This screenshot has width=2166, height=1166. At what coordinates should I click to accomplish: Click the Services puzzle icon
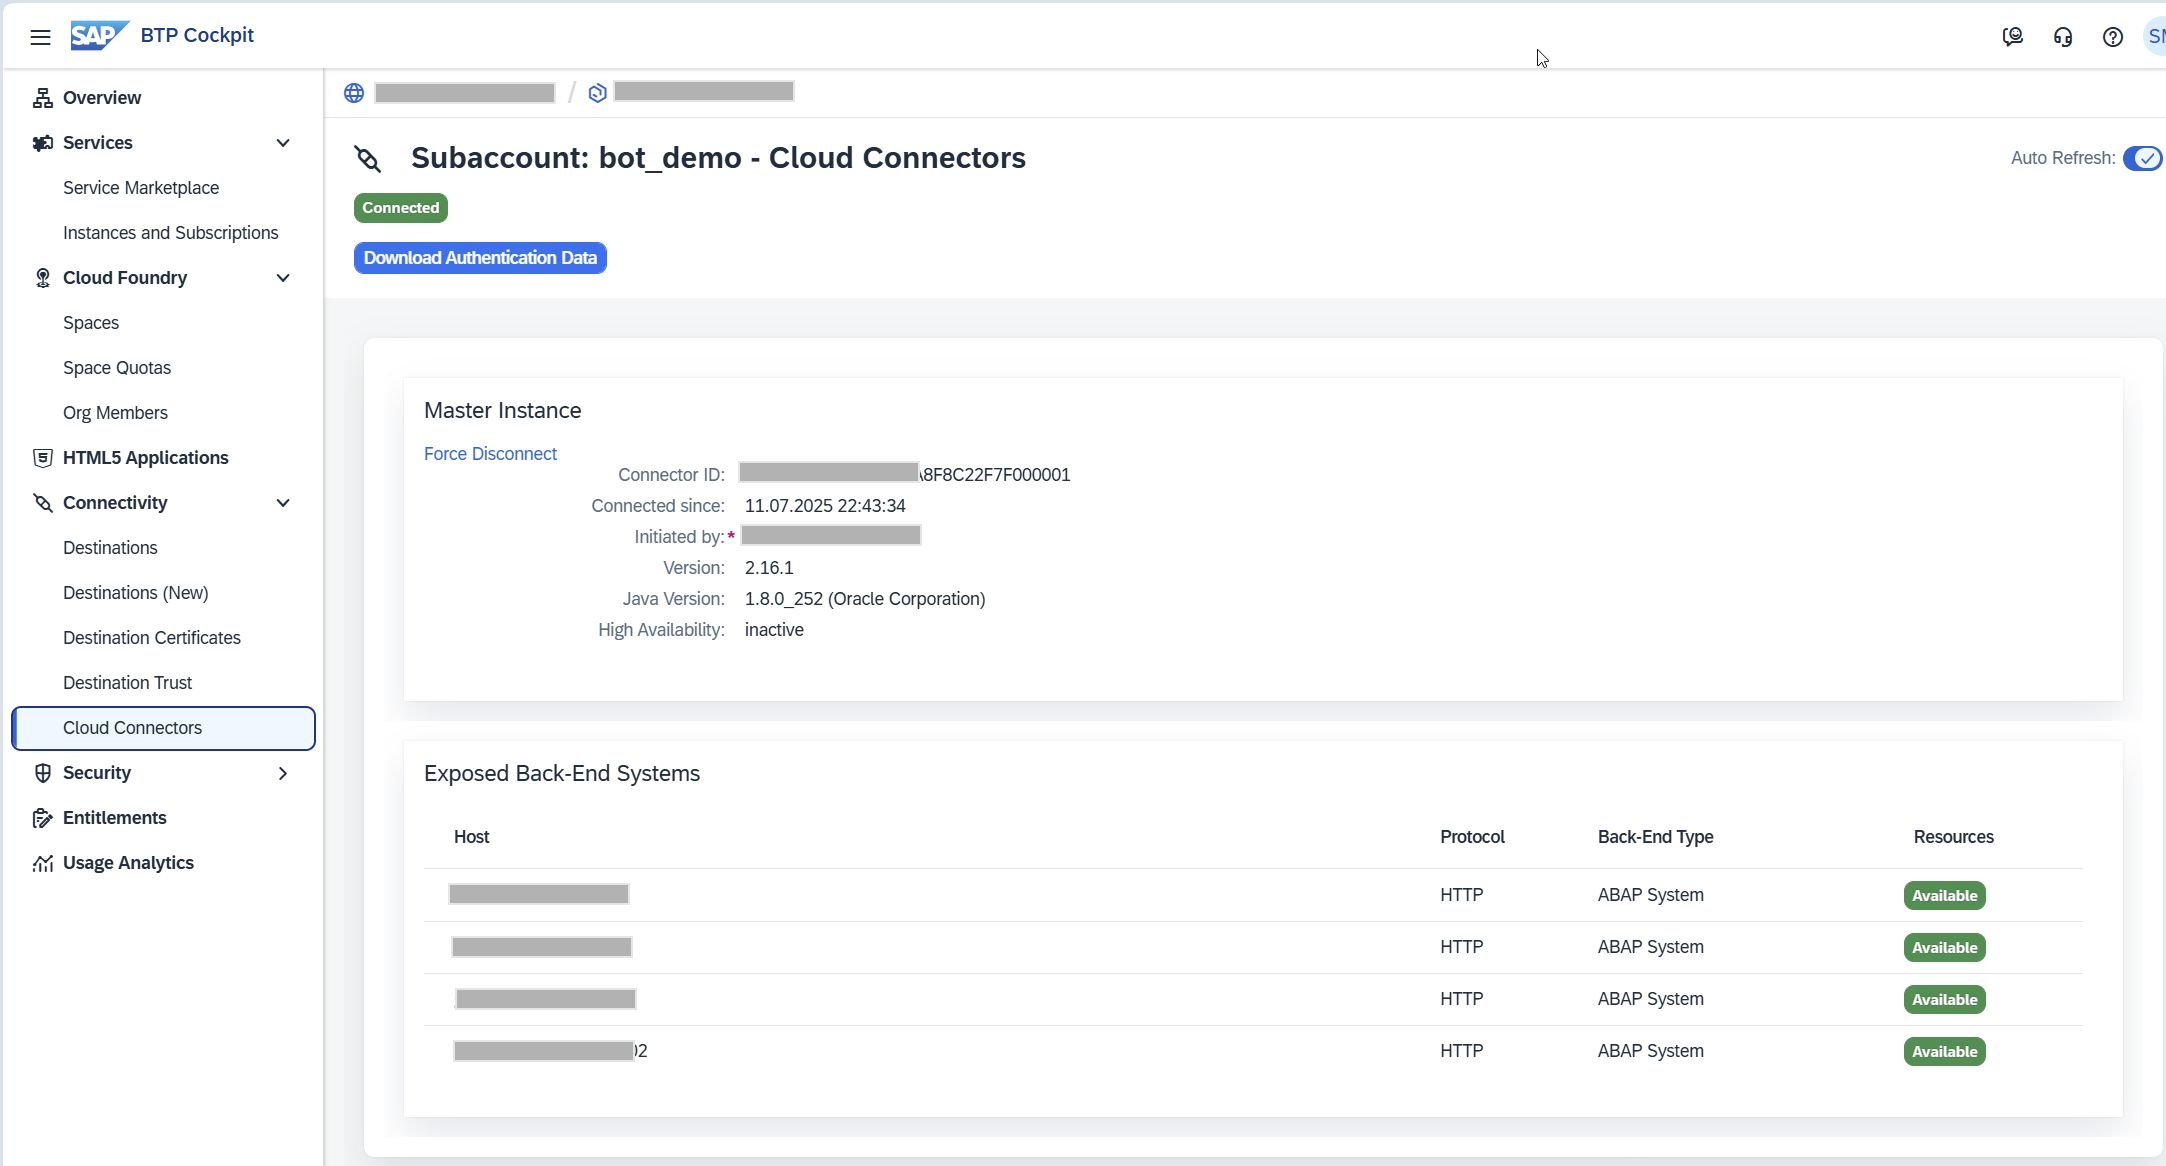[x=42, y=143]
